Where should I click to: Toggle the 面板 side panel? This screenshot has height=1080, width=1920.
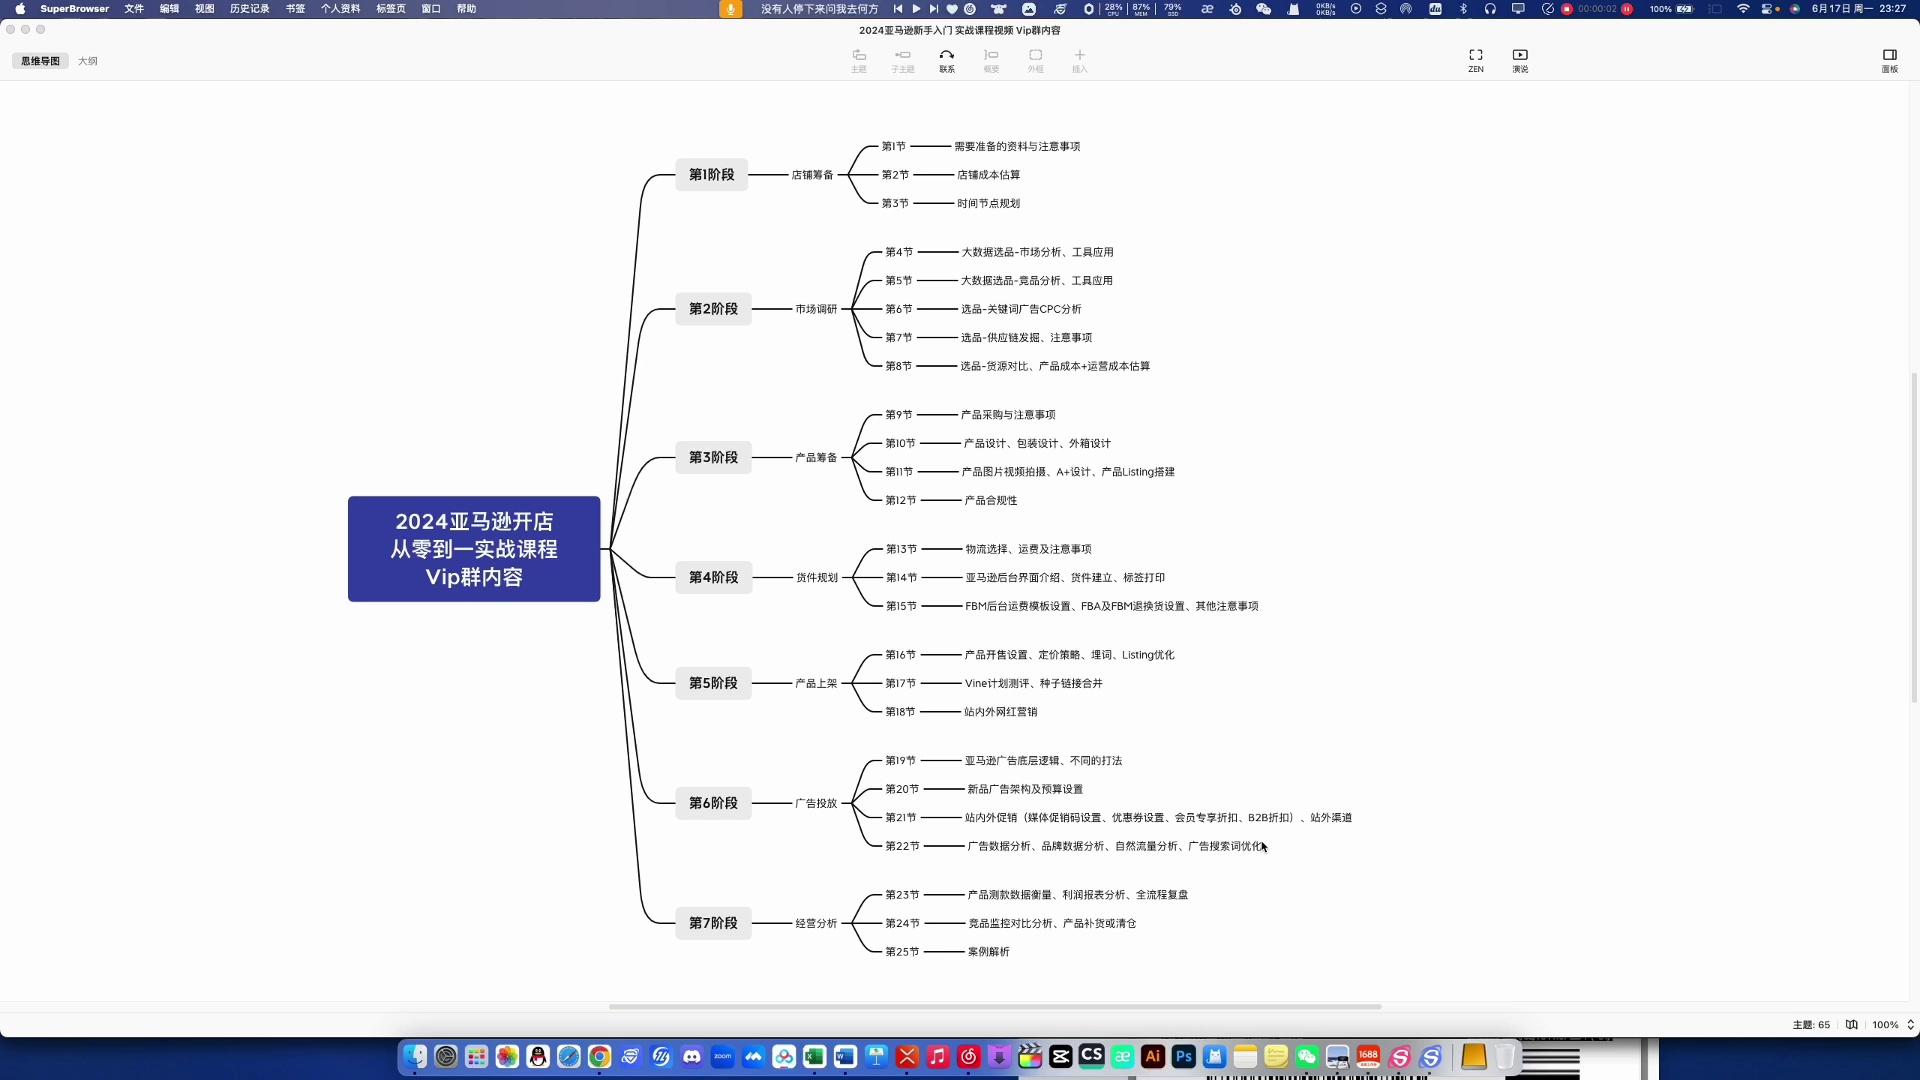point(1889,60)
